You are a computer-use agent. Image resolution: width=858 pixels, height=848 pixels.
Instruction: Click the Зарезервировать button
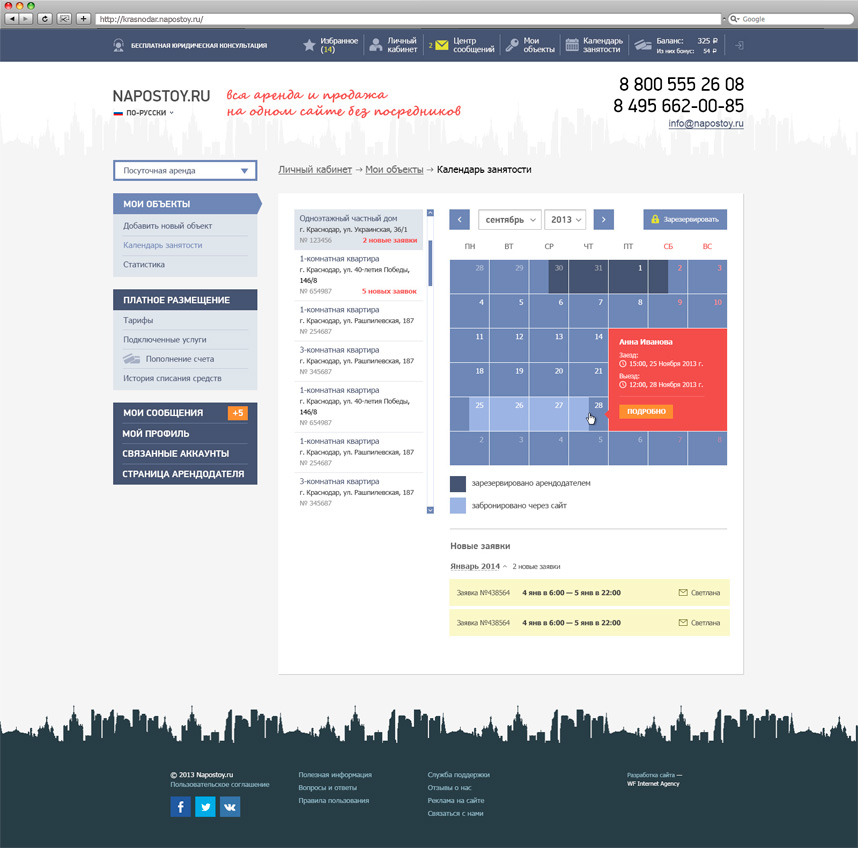(x=685, y=219)
